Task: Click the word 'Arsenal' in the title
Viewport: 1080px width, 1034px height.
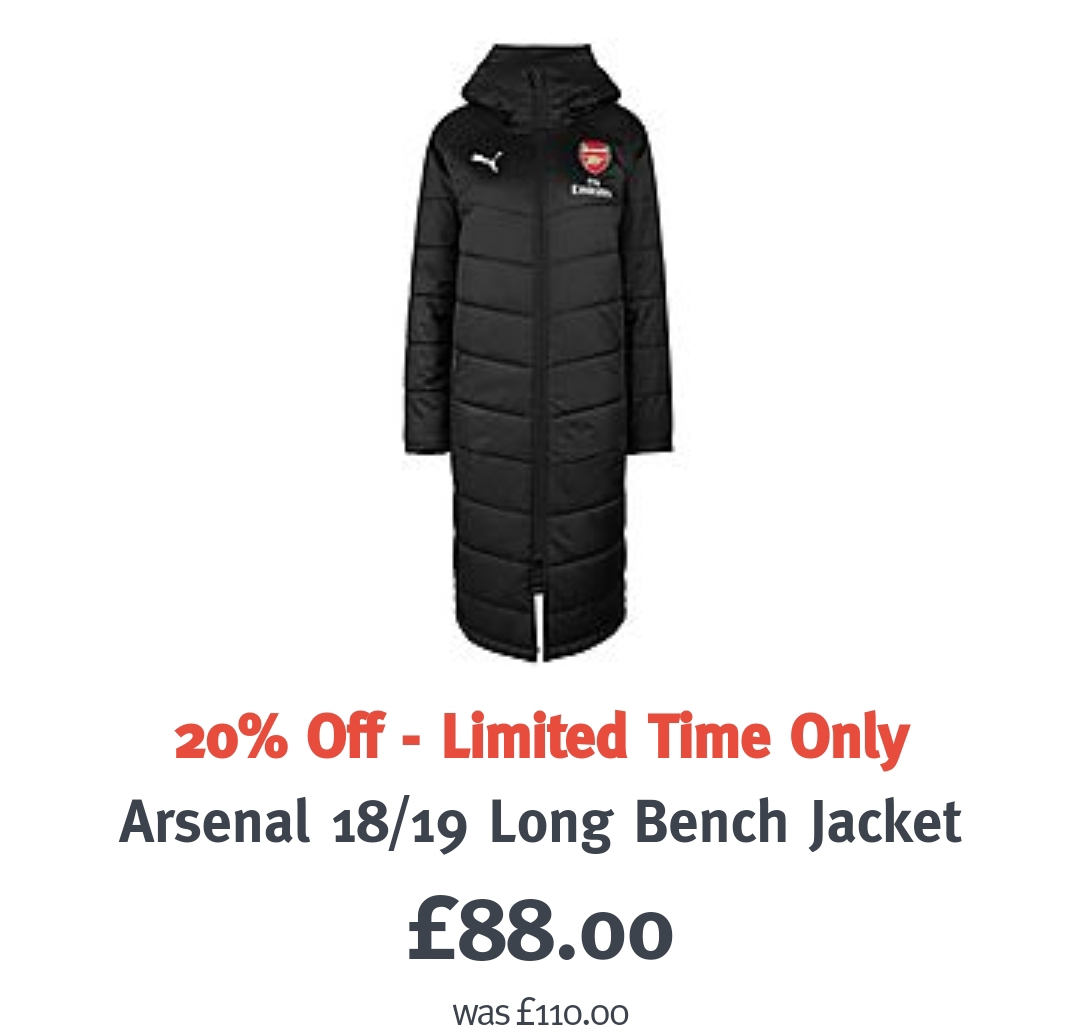Action: (214, 820)
